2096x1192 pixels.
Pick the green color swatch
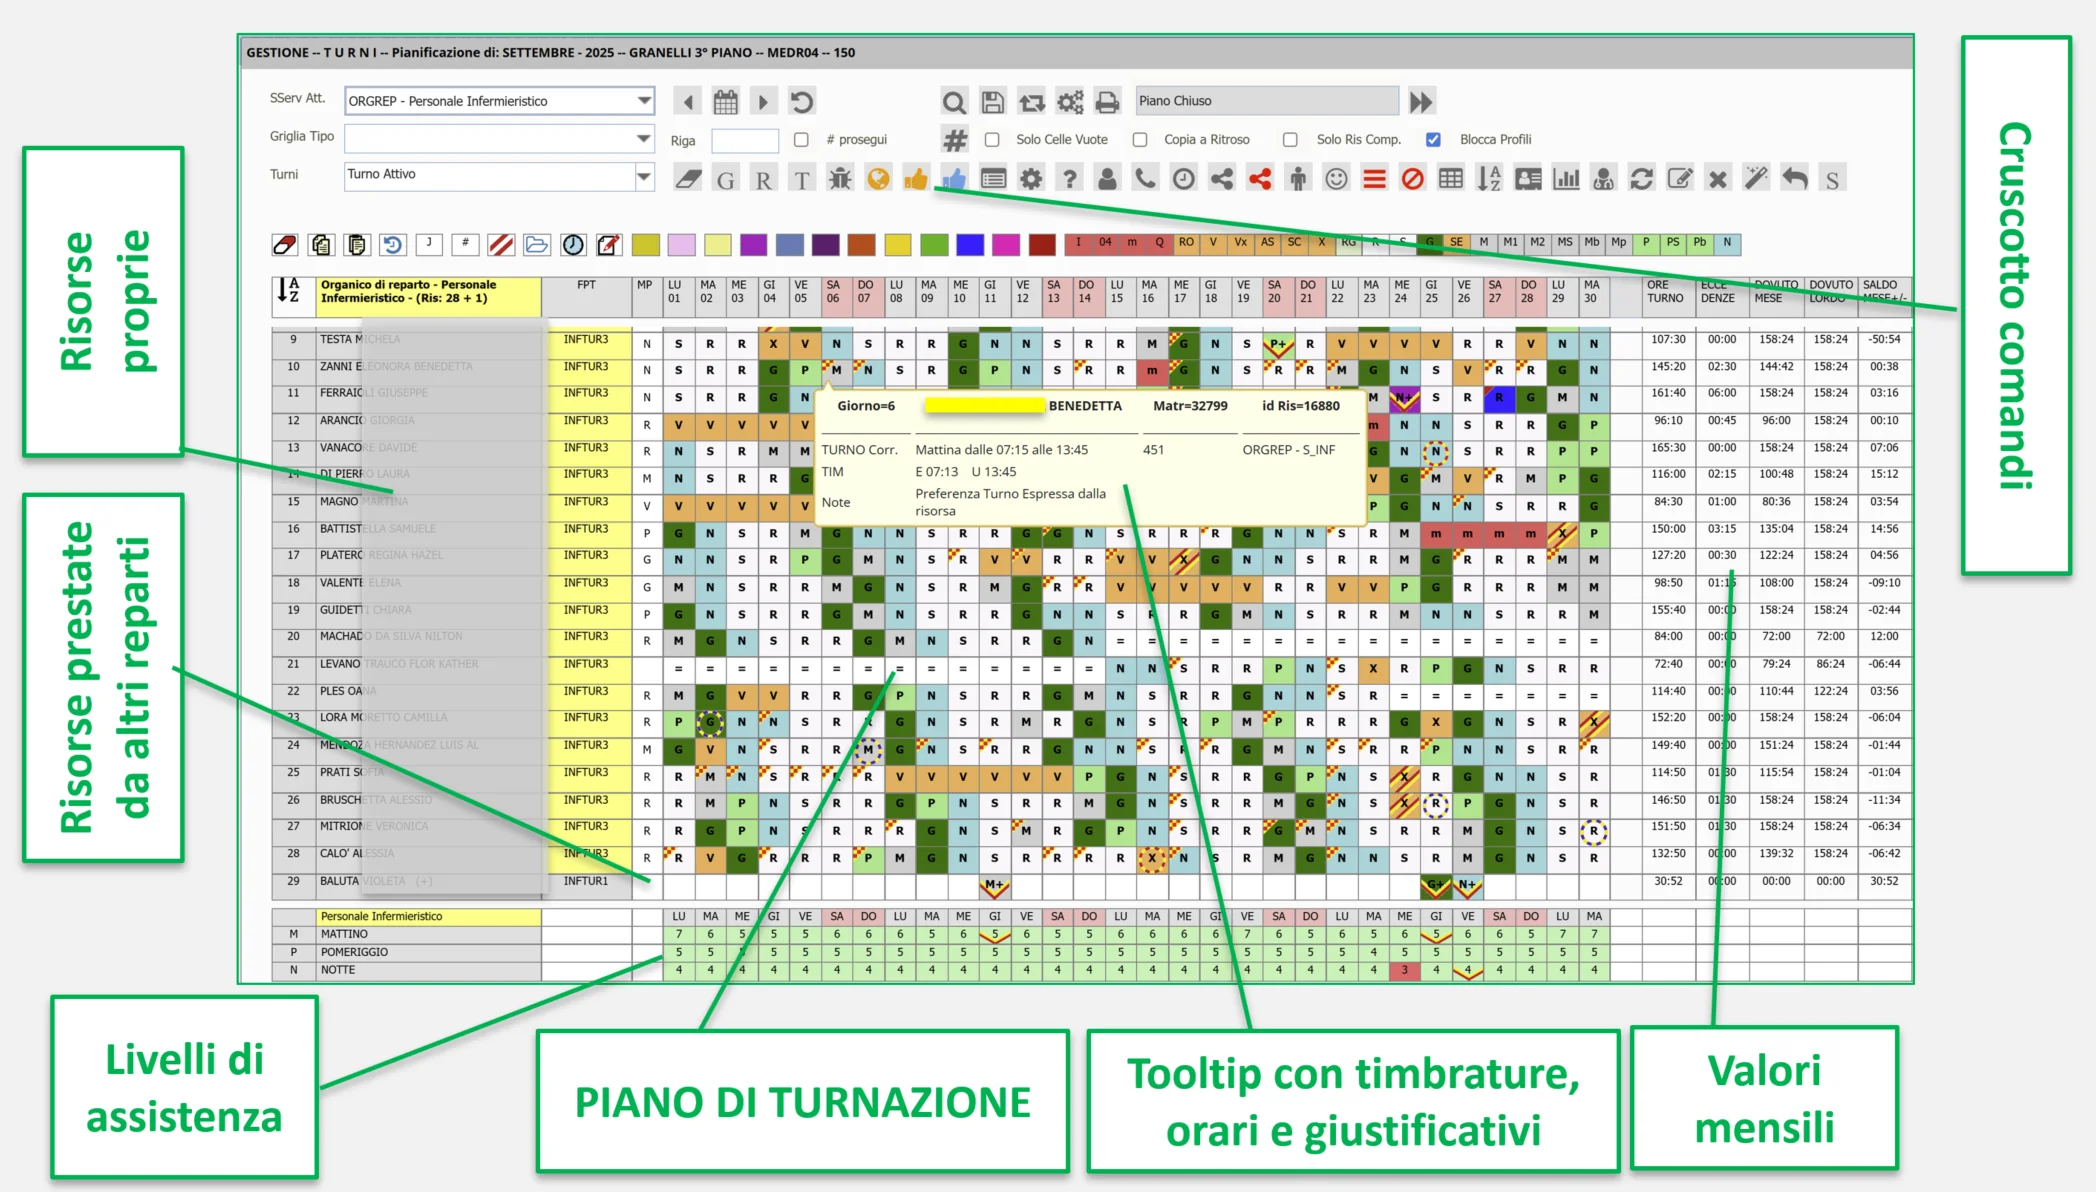(x=934, y=244)
